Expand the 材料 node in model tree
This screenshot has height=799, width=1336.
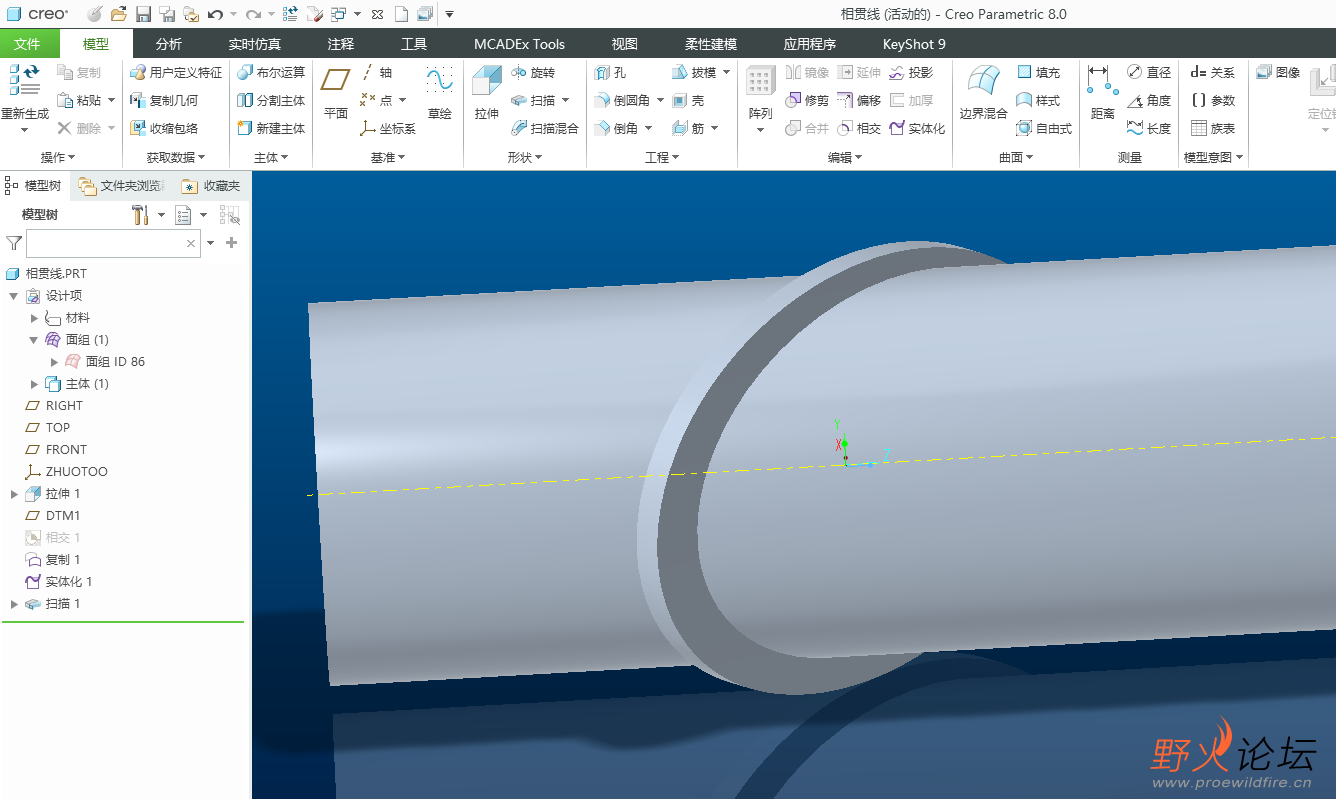(x=34, y=318)
